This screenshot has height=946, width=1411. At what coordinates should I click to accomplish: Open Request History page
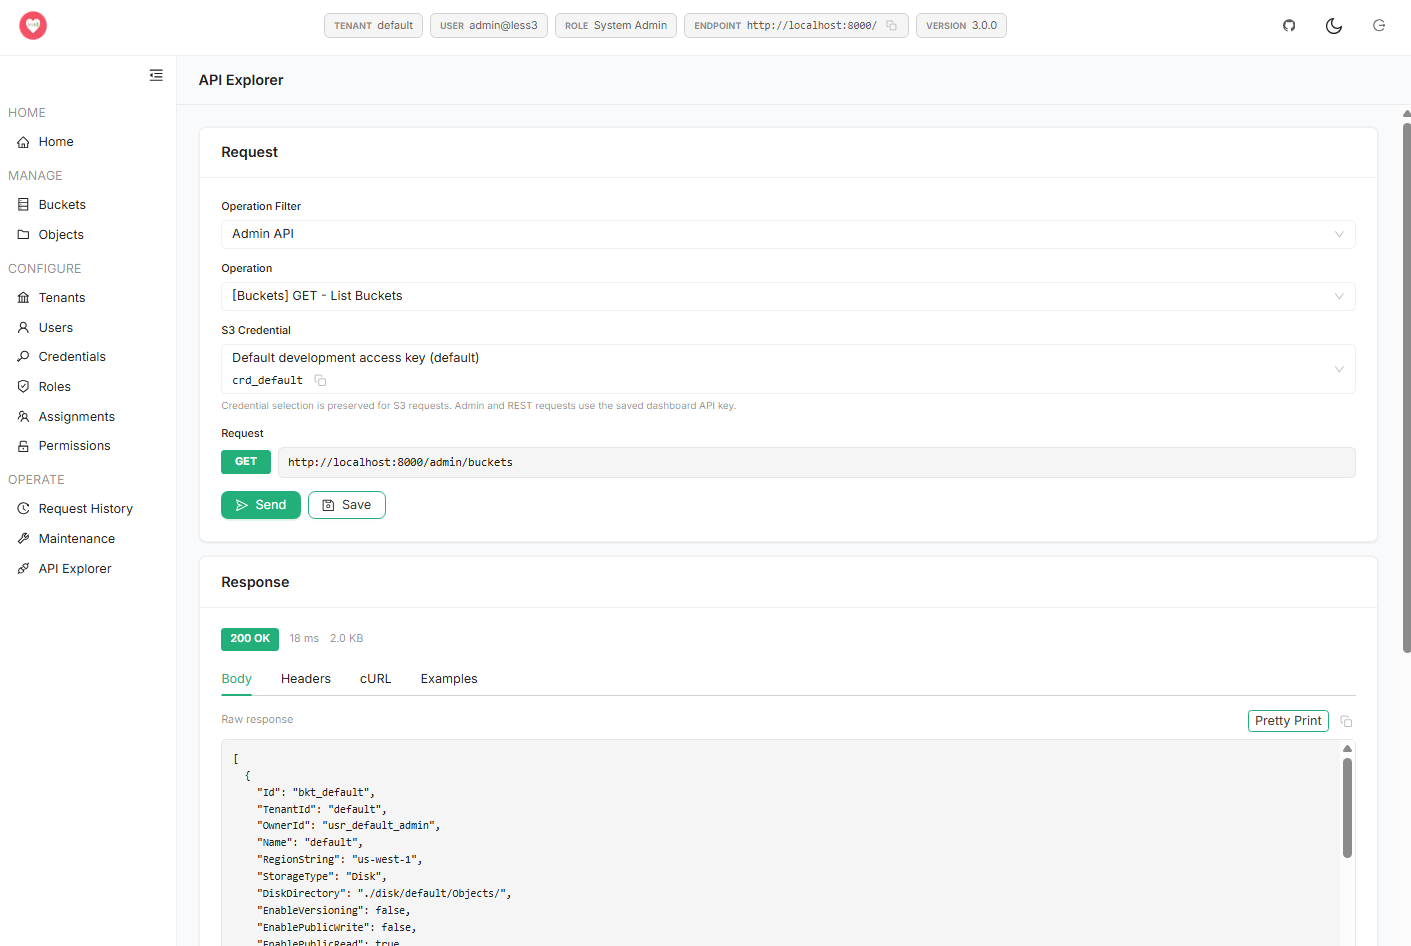pos(88,508)
